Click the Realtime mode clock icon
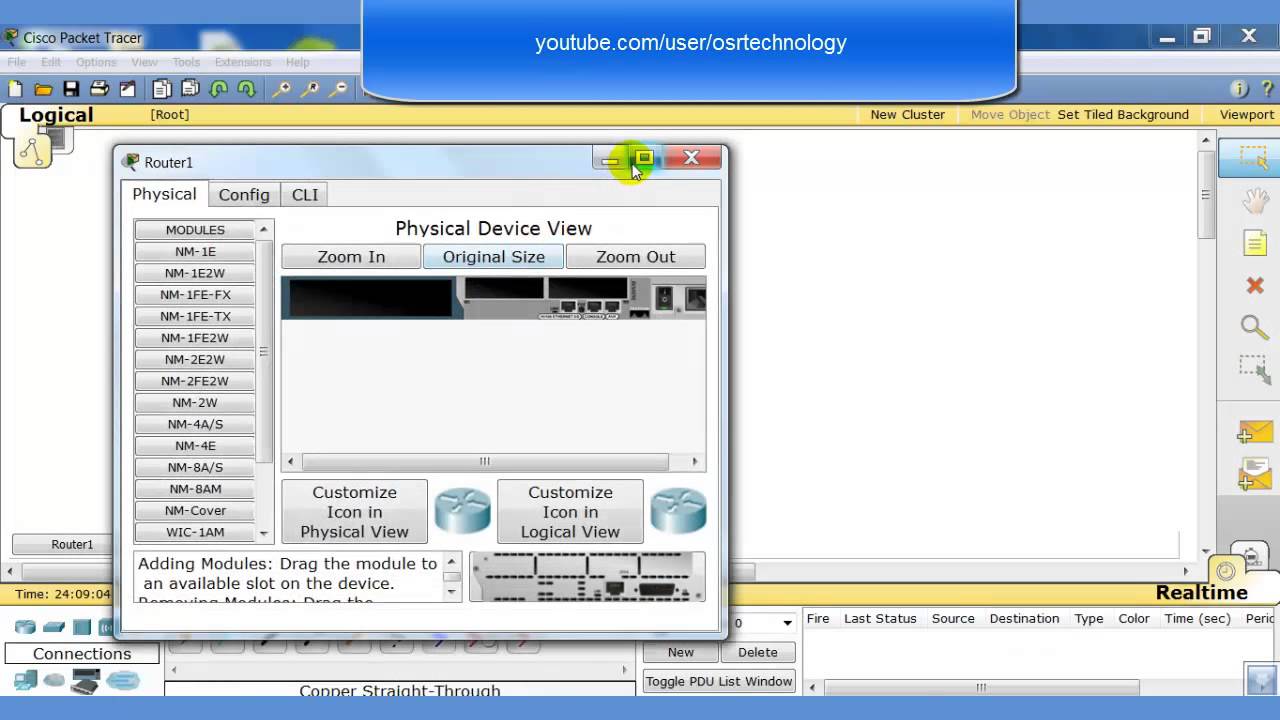 coord(1226,571)
